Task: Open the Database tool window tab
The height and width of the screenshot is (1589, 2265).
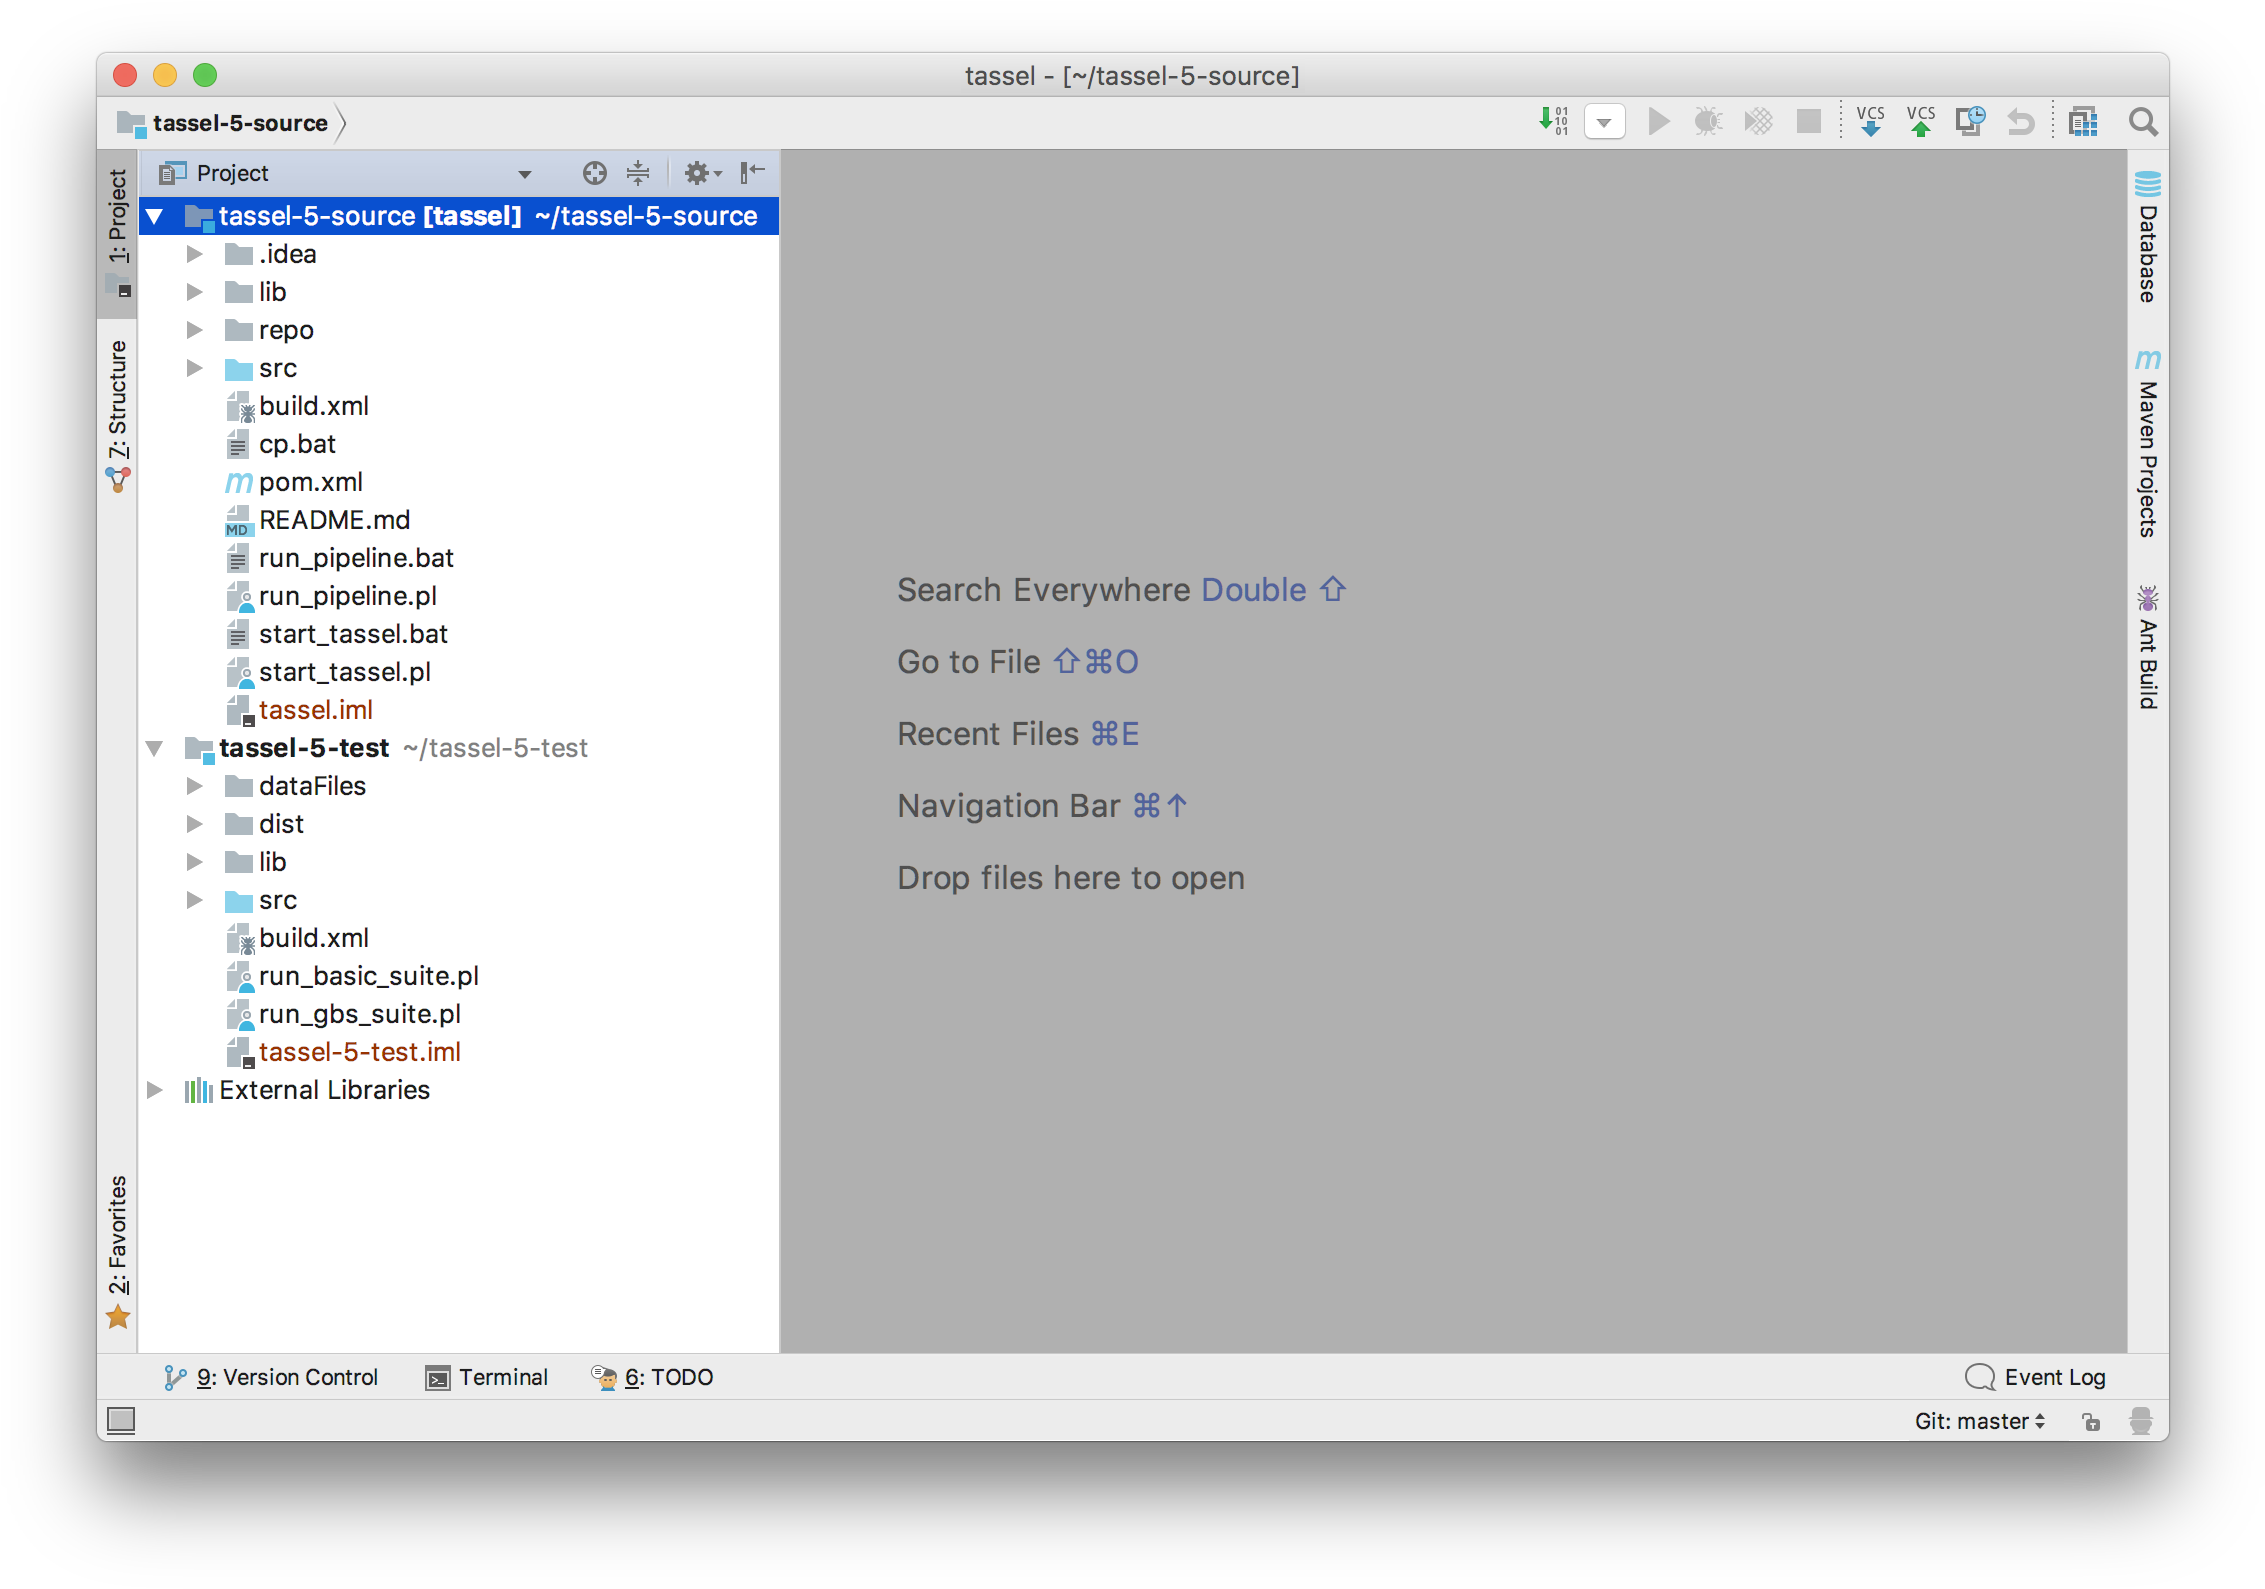Action: pos(2147,237)
